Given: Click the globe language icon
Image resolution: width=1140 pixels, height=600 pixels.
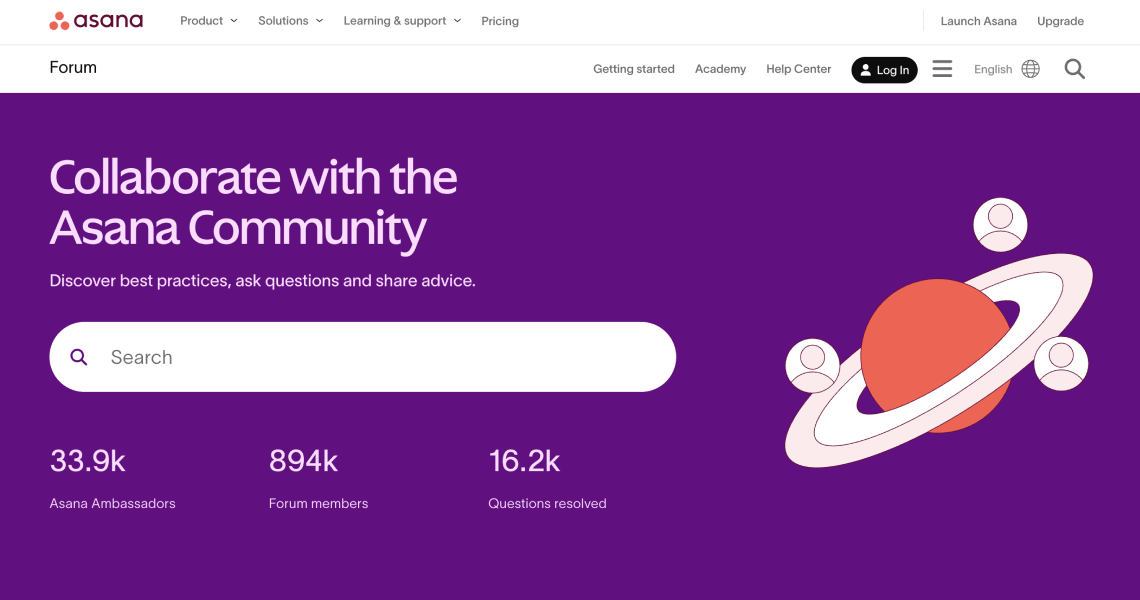Looking at the screenshot, I should [x=1029, y=68].
